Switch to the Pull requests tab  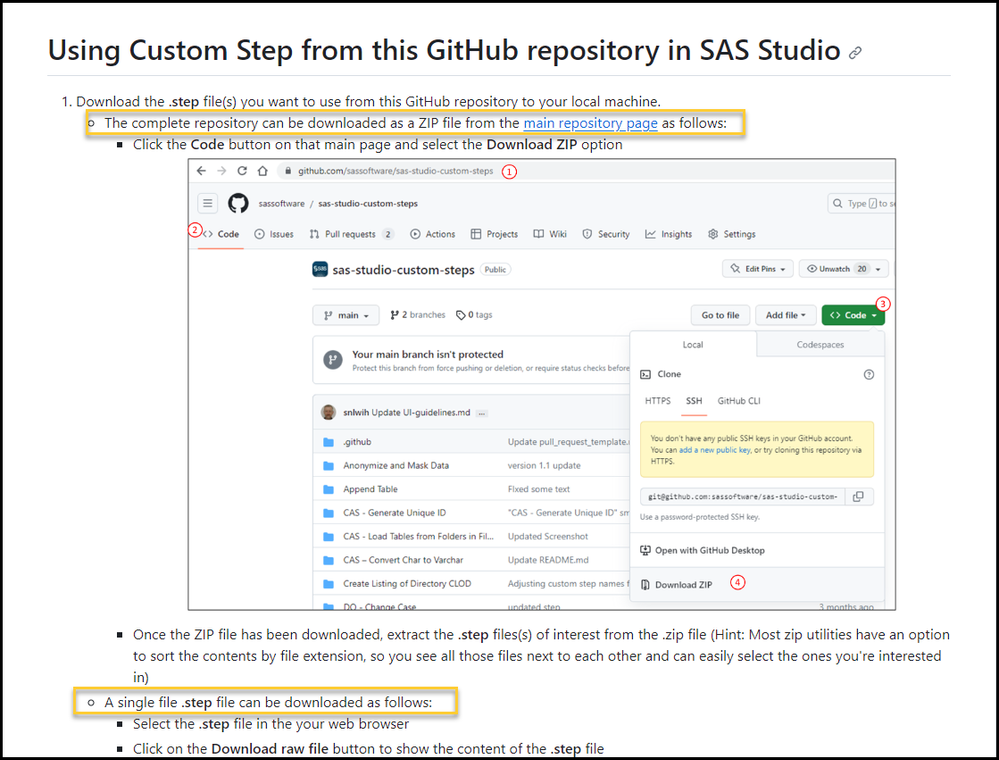tap(351, 234)
